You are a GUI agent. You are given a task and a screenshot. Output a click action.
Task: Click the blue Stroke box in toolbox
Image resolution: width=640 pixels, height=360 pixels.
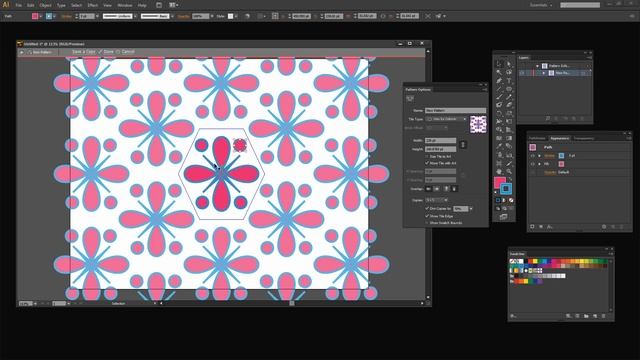(x=506, y=188)
